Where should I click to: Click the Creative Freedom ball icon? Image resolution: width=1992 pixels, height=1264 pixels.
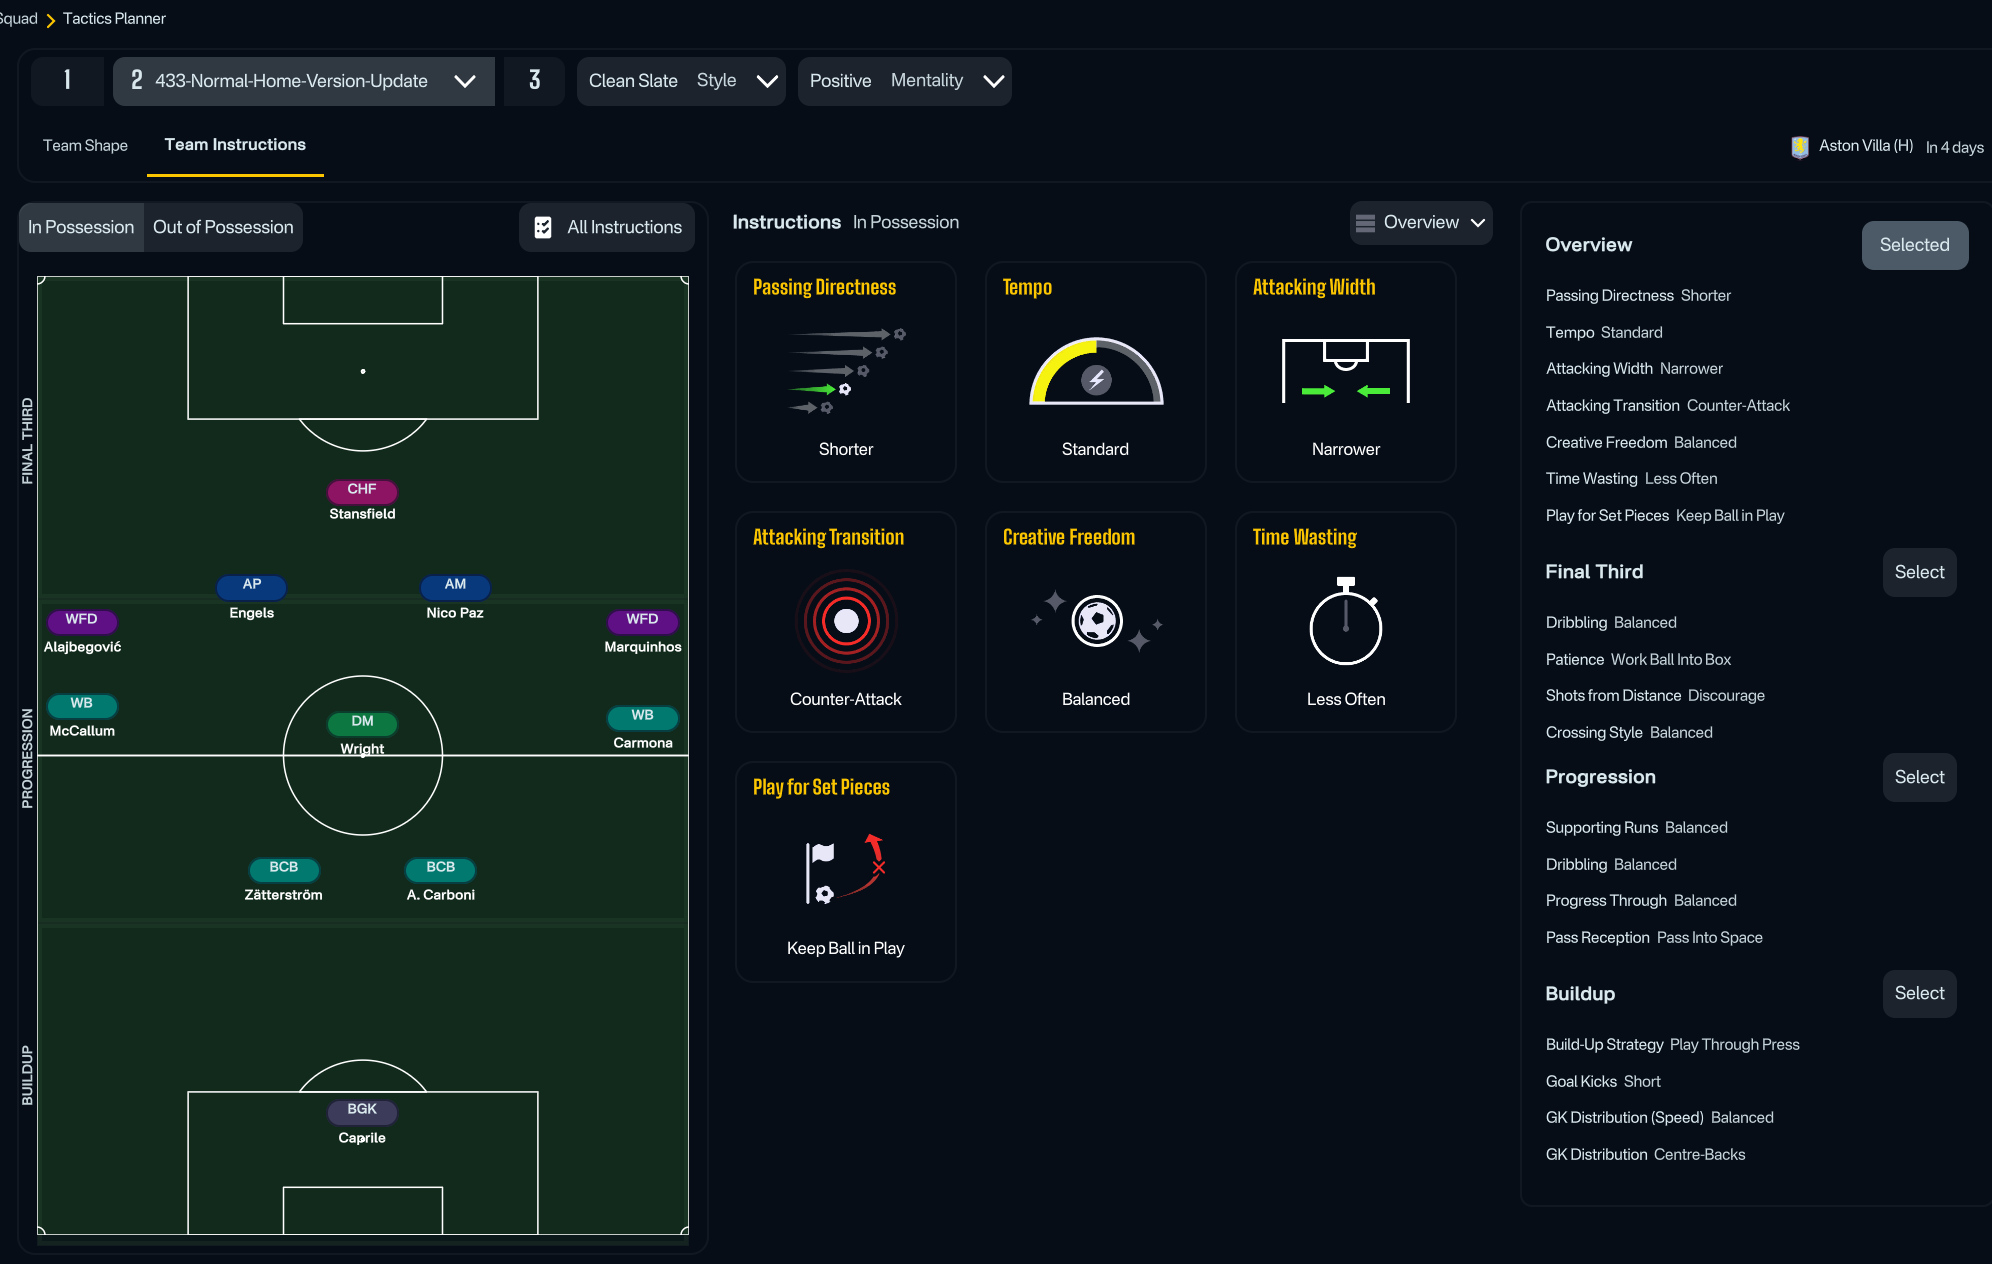(x=1097, y=621)
